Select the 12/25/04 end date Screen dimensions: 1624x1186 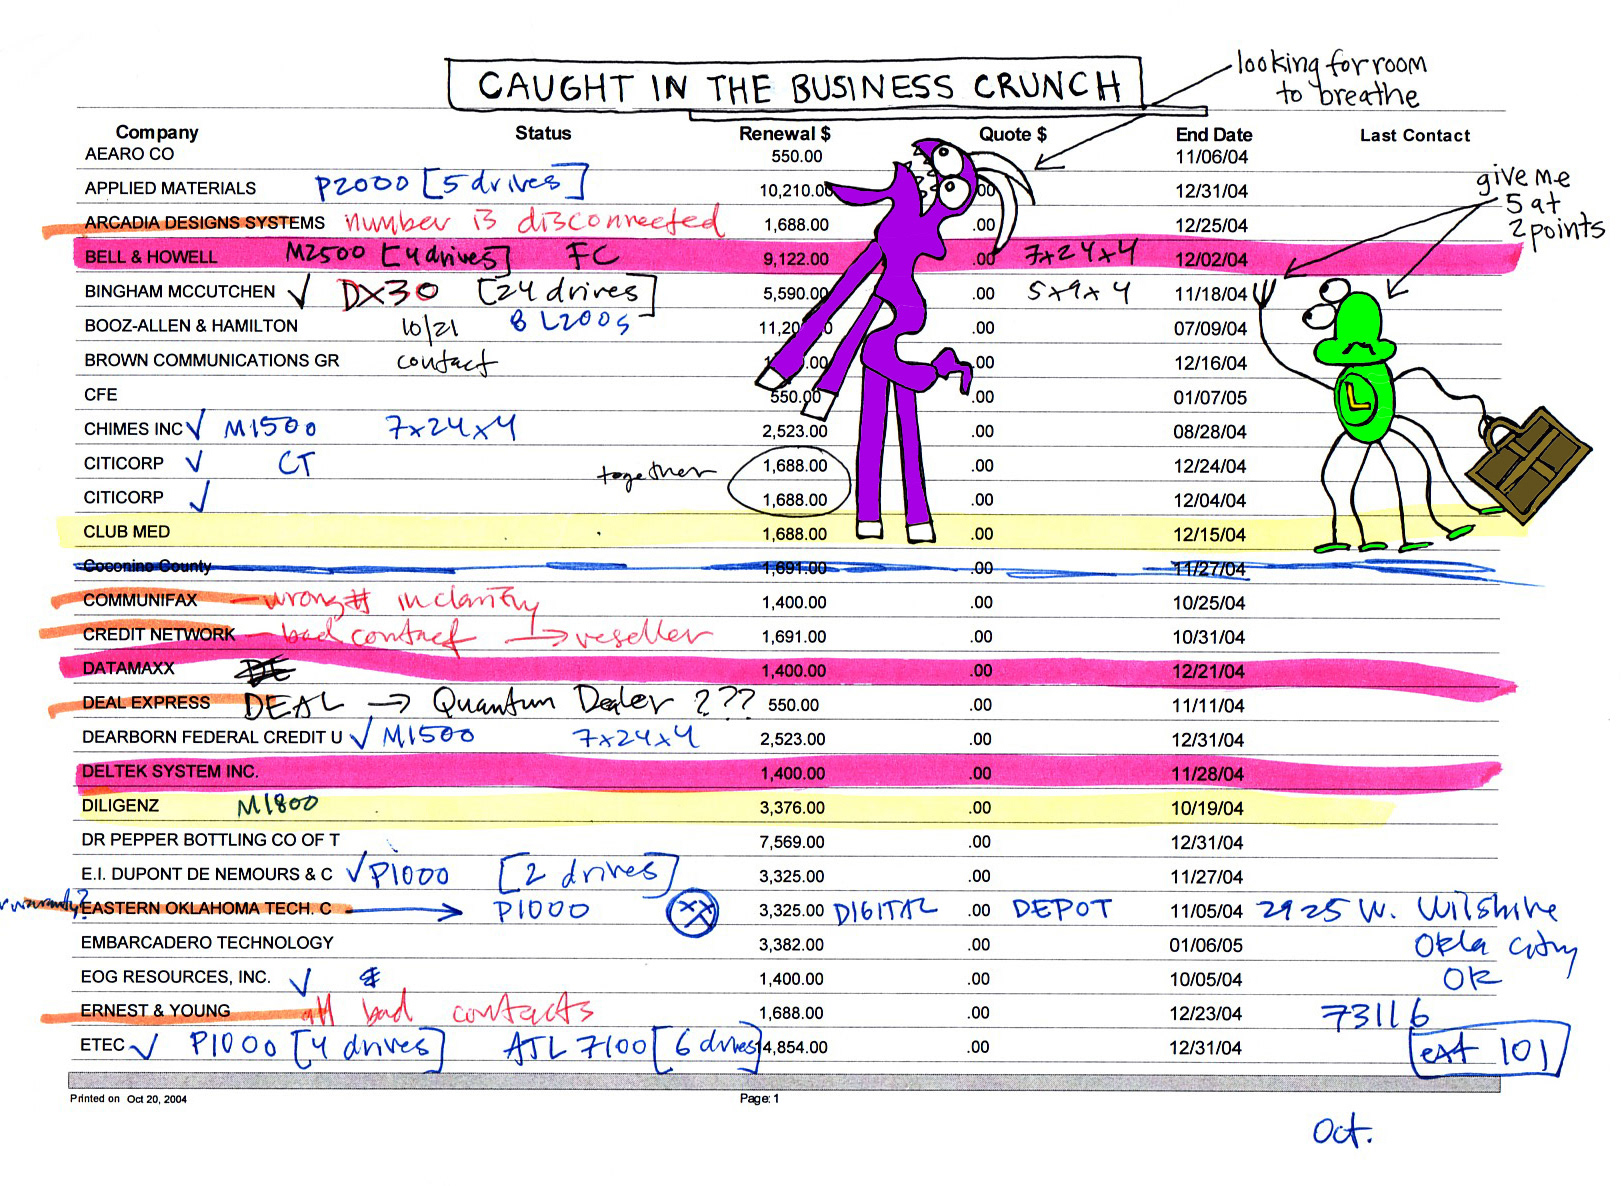pyautogui.click(x=1212, y=225)
